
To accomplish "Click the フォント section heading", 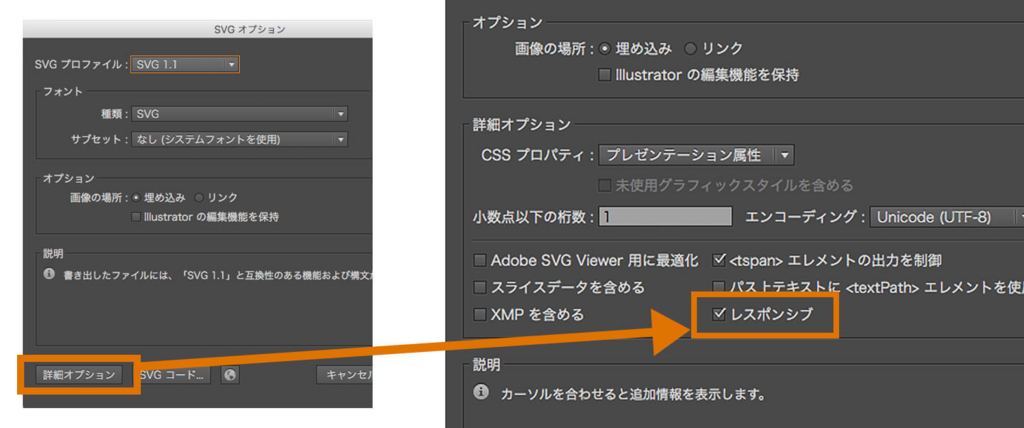I will point(63,91).
